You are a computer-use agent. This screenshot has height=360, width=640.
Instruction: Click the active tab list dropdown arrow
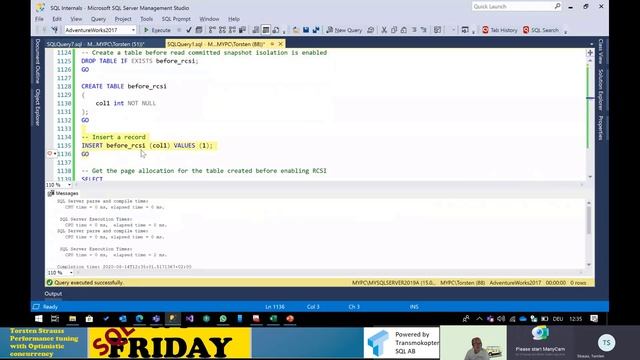[591, 44]
